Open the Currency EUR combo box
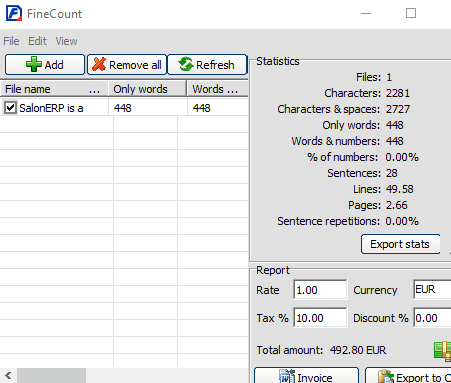The height and width of the screenshot is (383, 451). (x=432, y=289)
